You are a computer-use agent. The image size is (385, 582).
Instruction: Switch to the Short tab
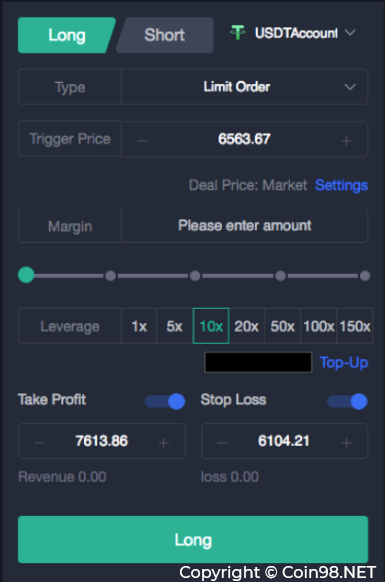(x=164, y=35)
